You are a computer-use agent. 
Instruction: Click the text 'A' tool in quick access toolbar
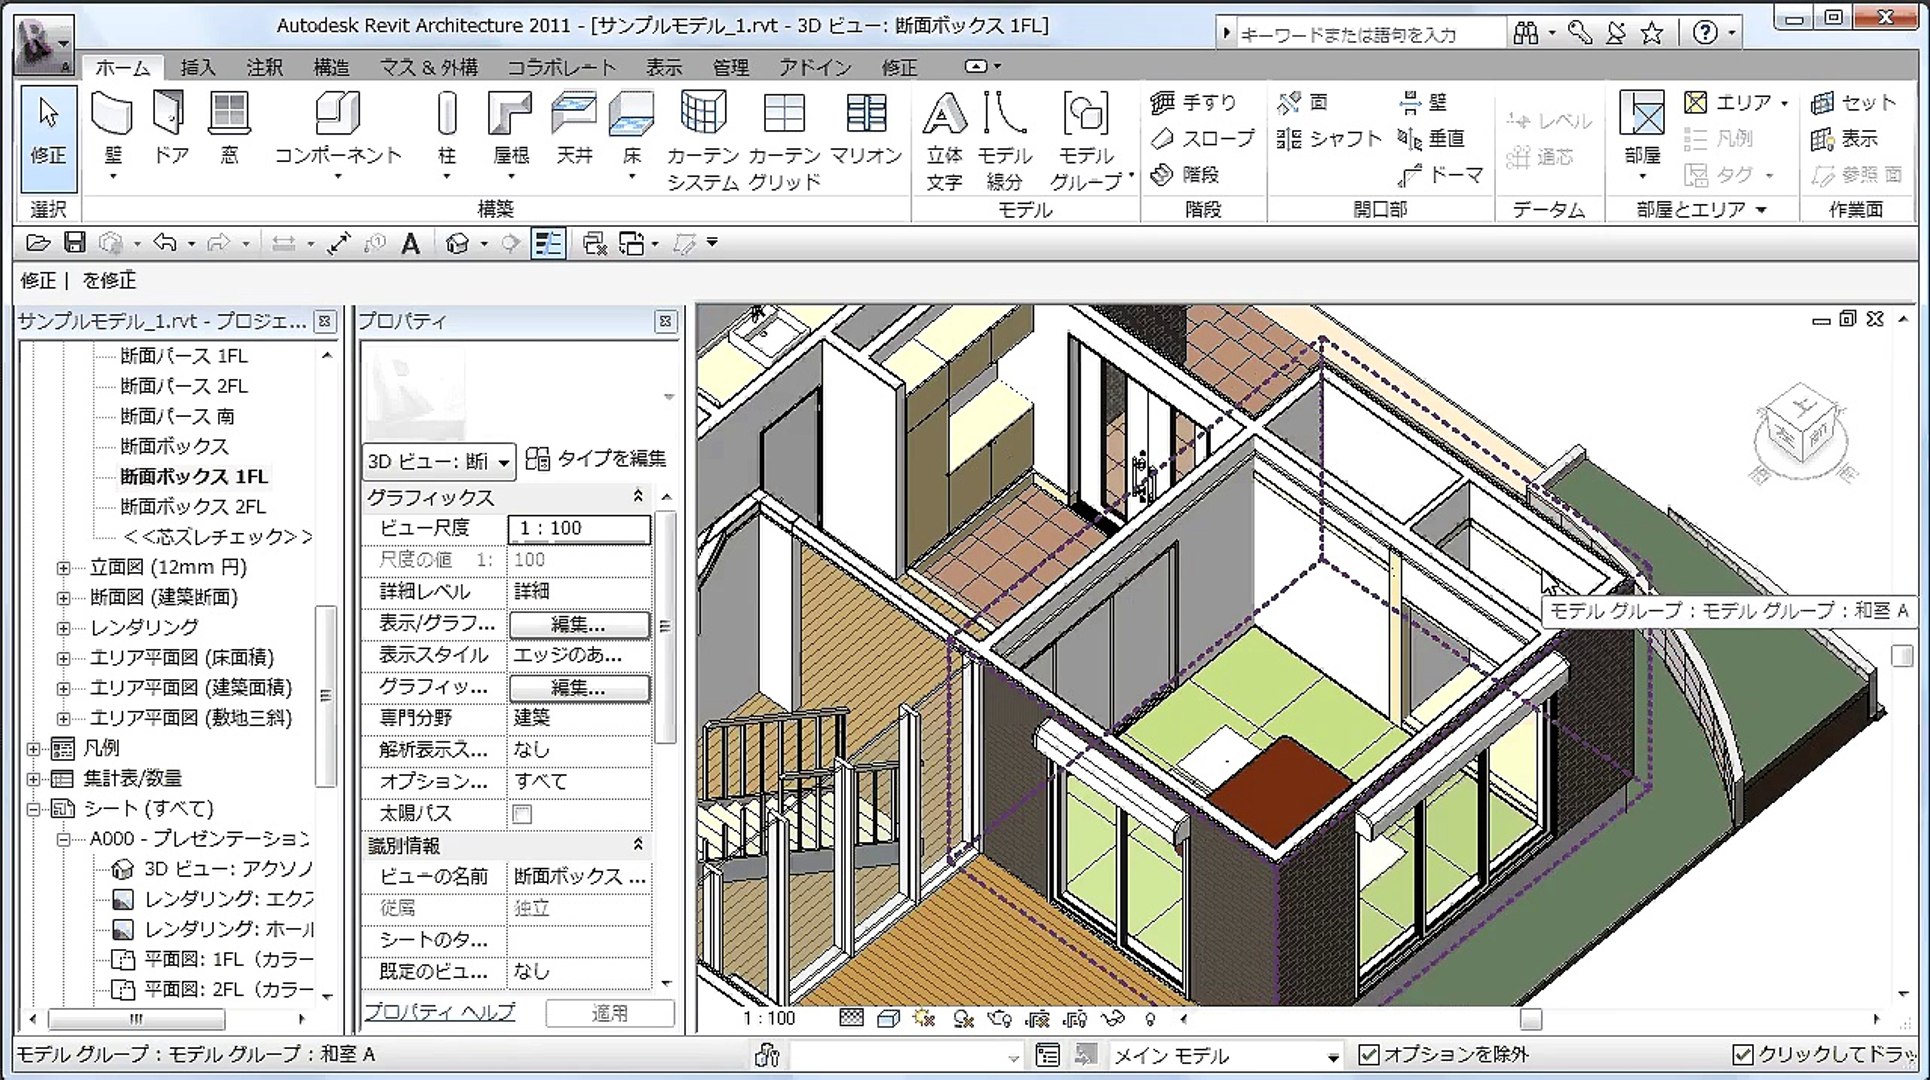[410, 243]
